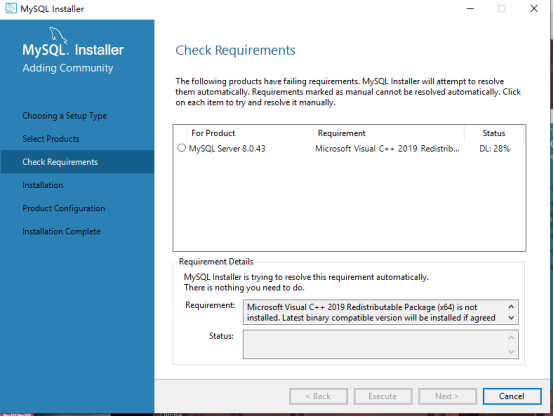Image resolution: width=554 pixels, height=417 pixels.
Task: Jump to the Installation step
Action: 43,185
